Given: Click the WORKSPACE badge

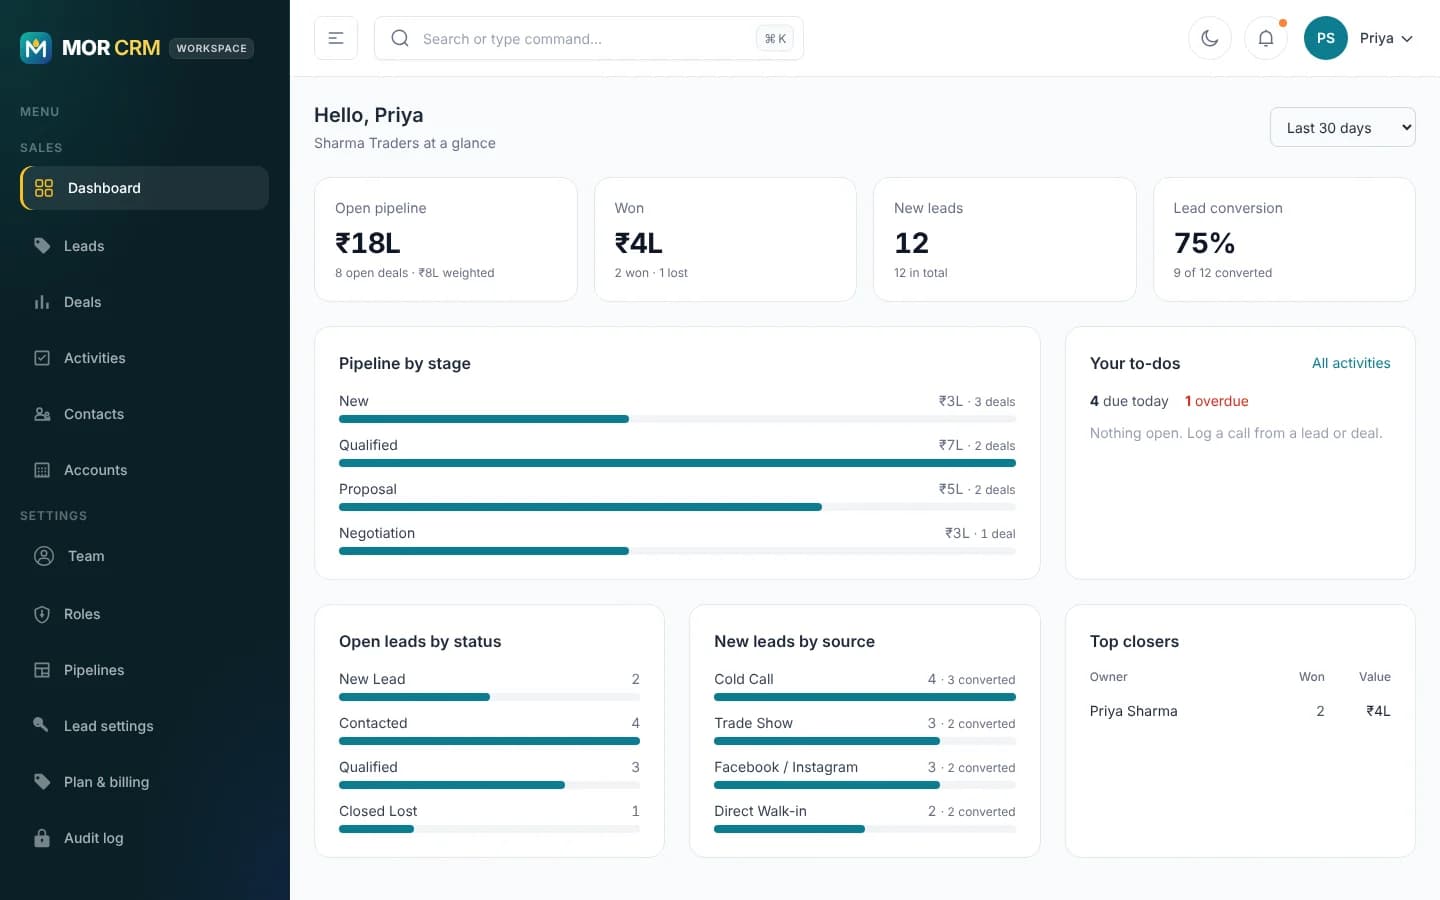Looking at the screenshot, I should coord(211,48).
